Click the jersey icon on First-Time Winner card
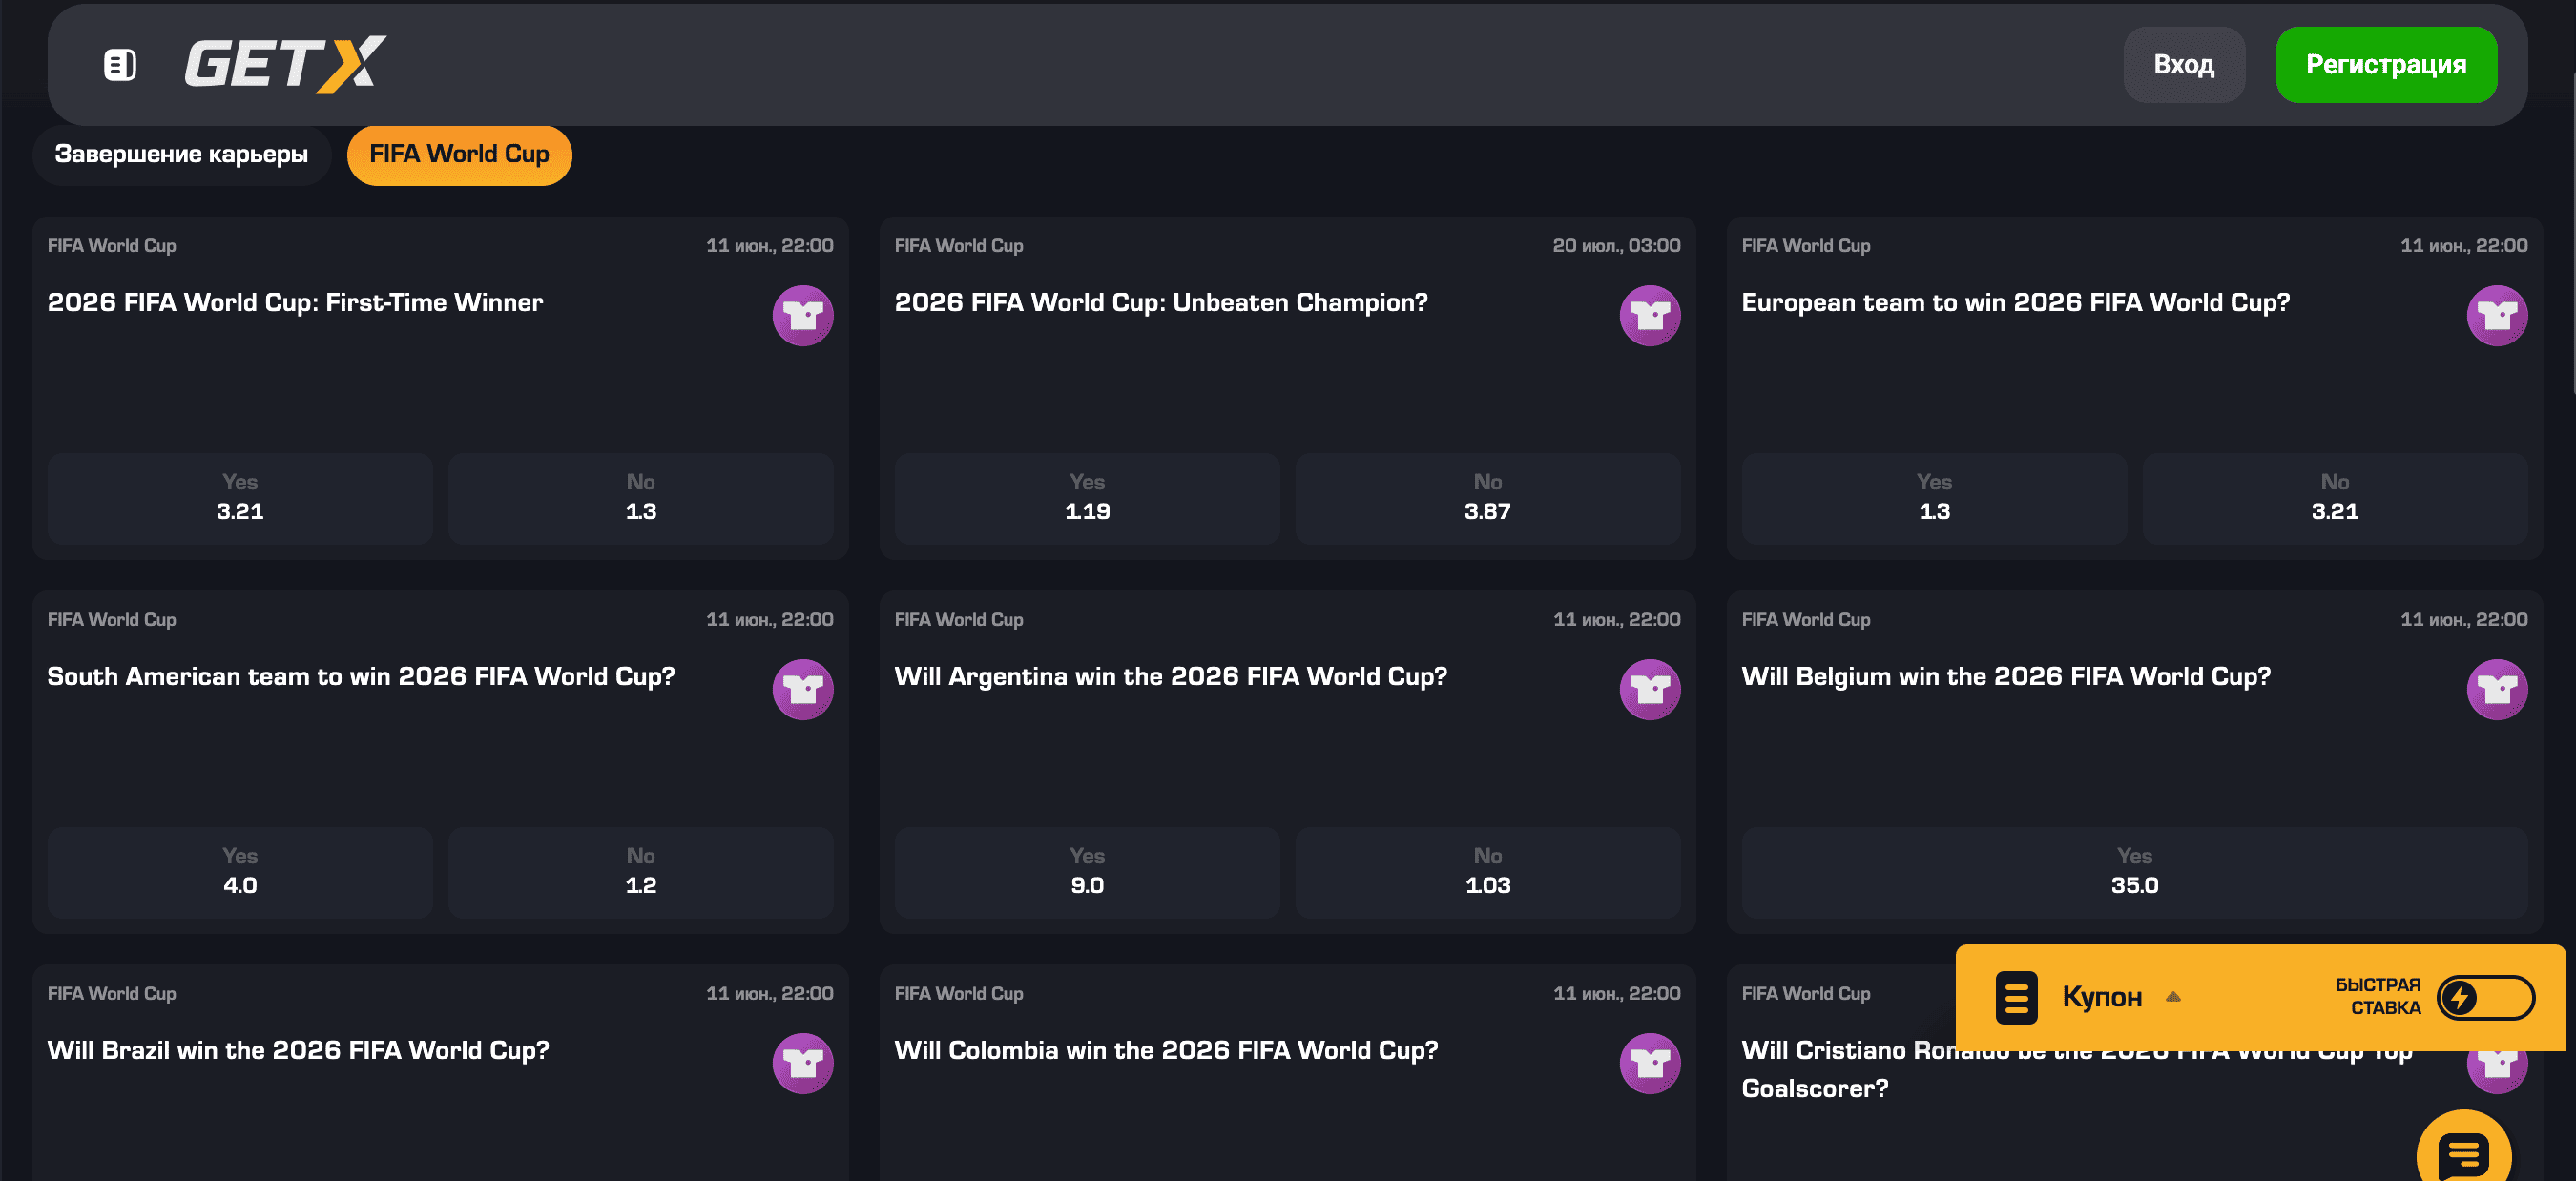Screen dimensions: 2576x1181 pos(802,316)
